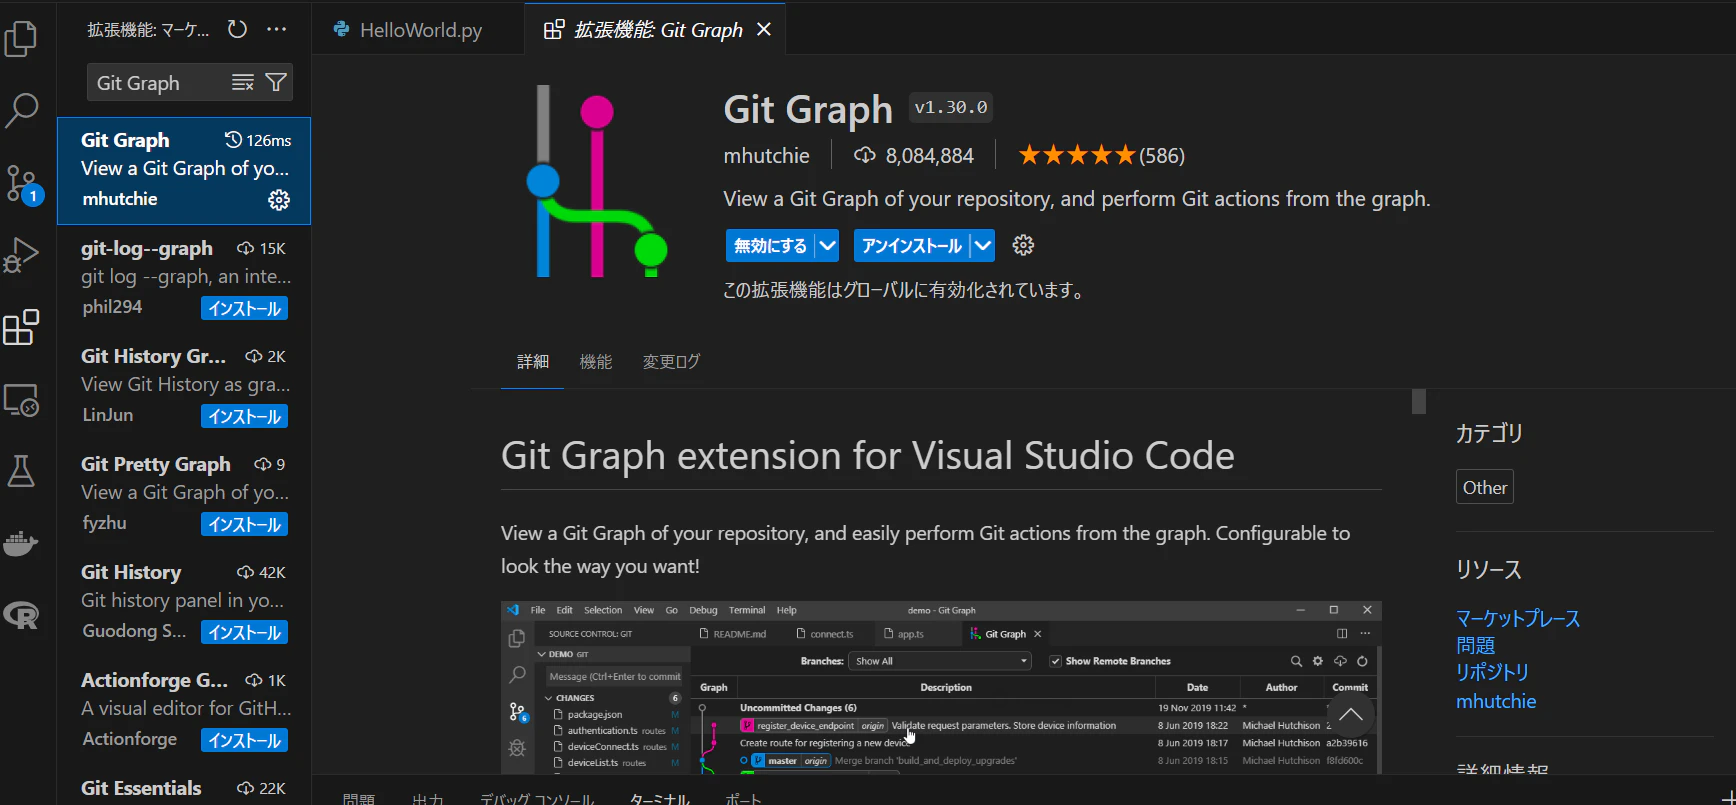The height and width of the screenshot is (805, 1736).
Task: Click the scroll-to-top arrow button
Action: (x=1351, y=714)
